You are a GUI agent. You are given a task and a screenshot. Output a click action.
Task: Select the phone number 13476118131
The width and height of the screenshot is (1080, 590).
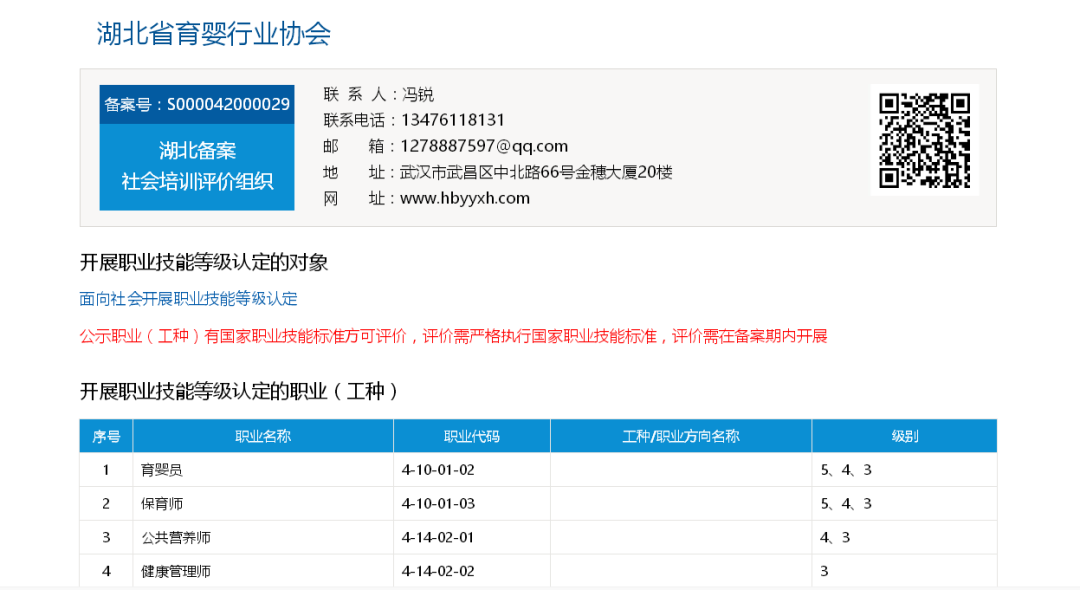[x=453, y=120]
